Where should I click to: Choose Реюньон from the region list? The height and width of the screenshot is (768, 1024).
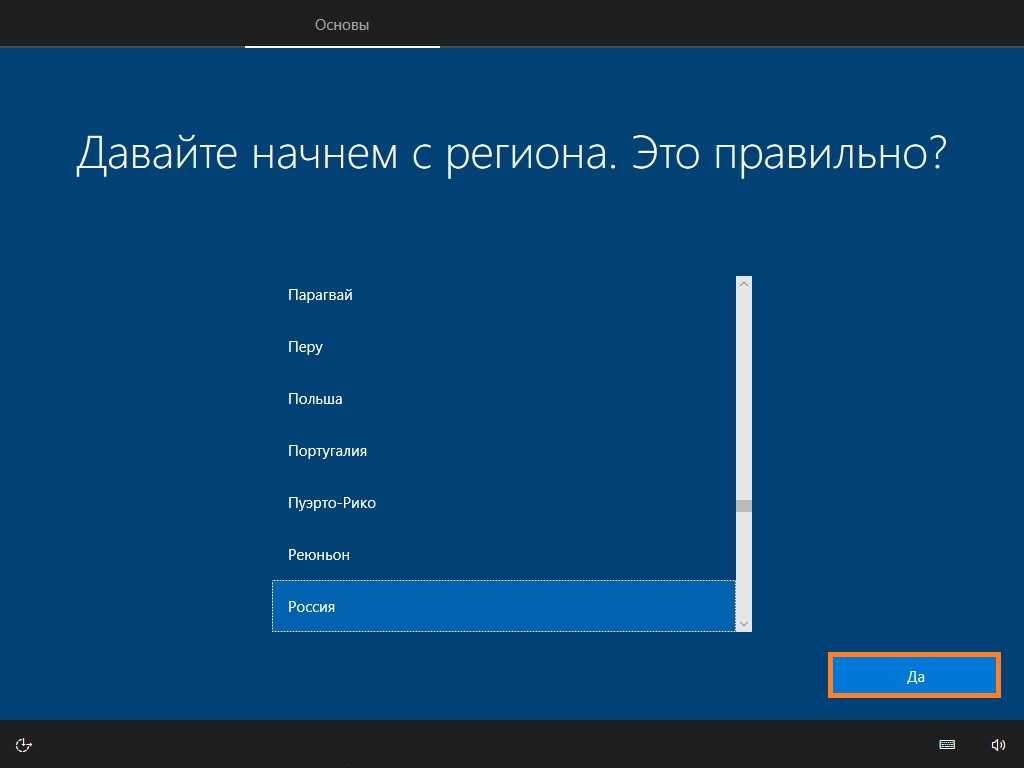click(319, 555)
